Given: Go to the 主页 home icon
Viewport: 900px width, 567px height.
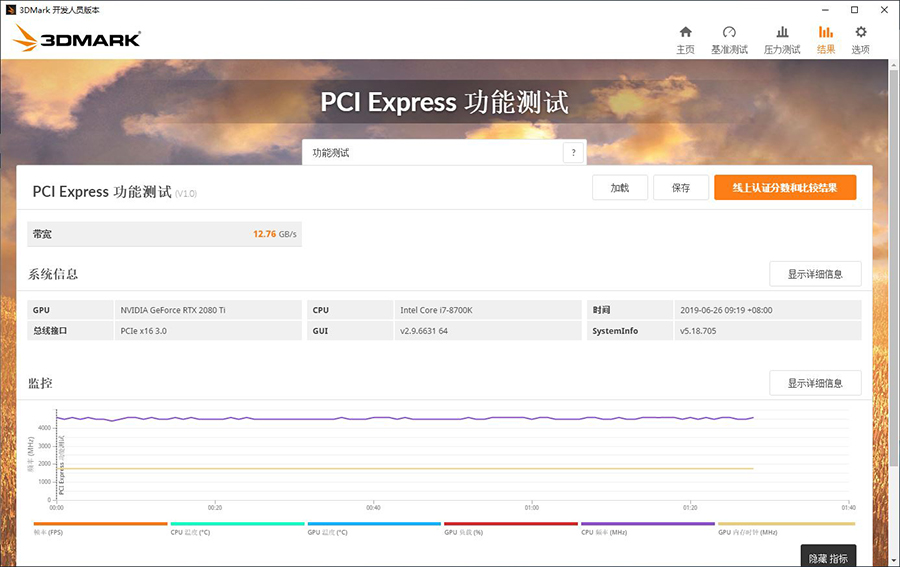Looking at the screenshot, I should (685, 39).
